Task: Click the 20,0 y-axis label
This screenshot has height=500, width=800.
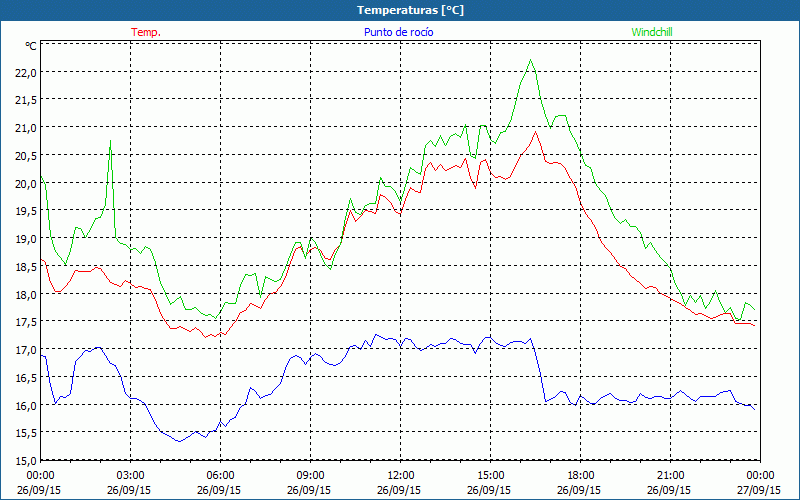Action: point(25,183)
